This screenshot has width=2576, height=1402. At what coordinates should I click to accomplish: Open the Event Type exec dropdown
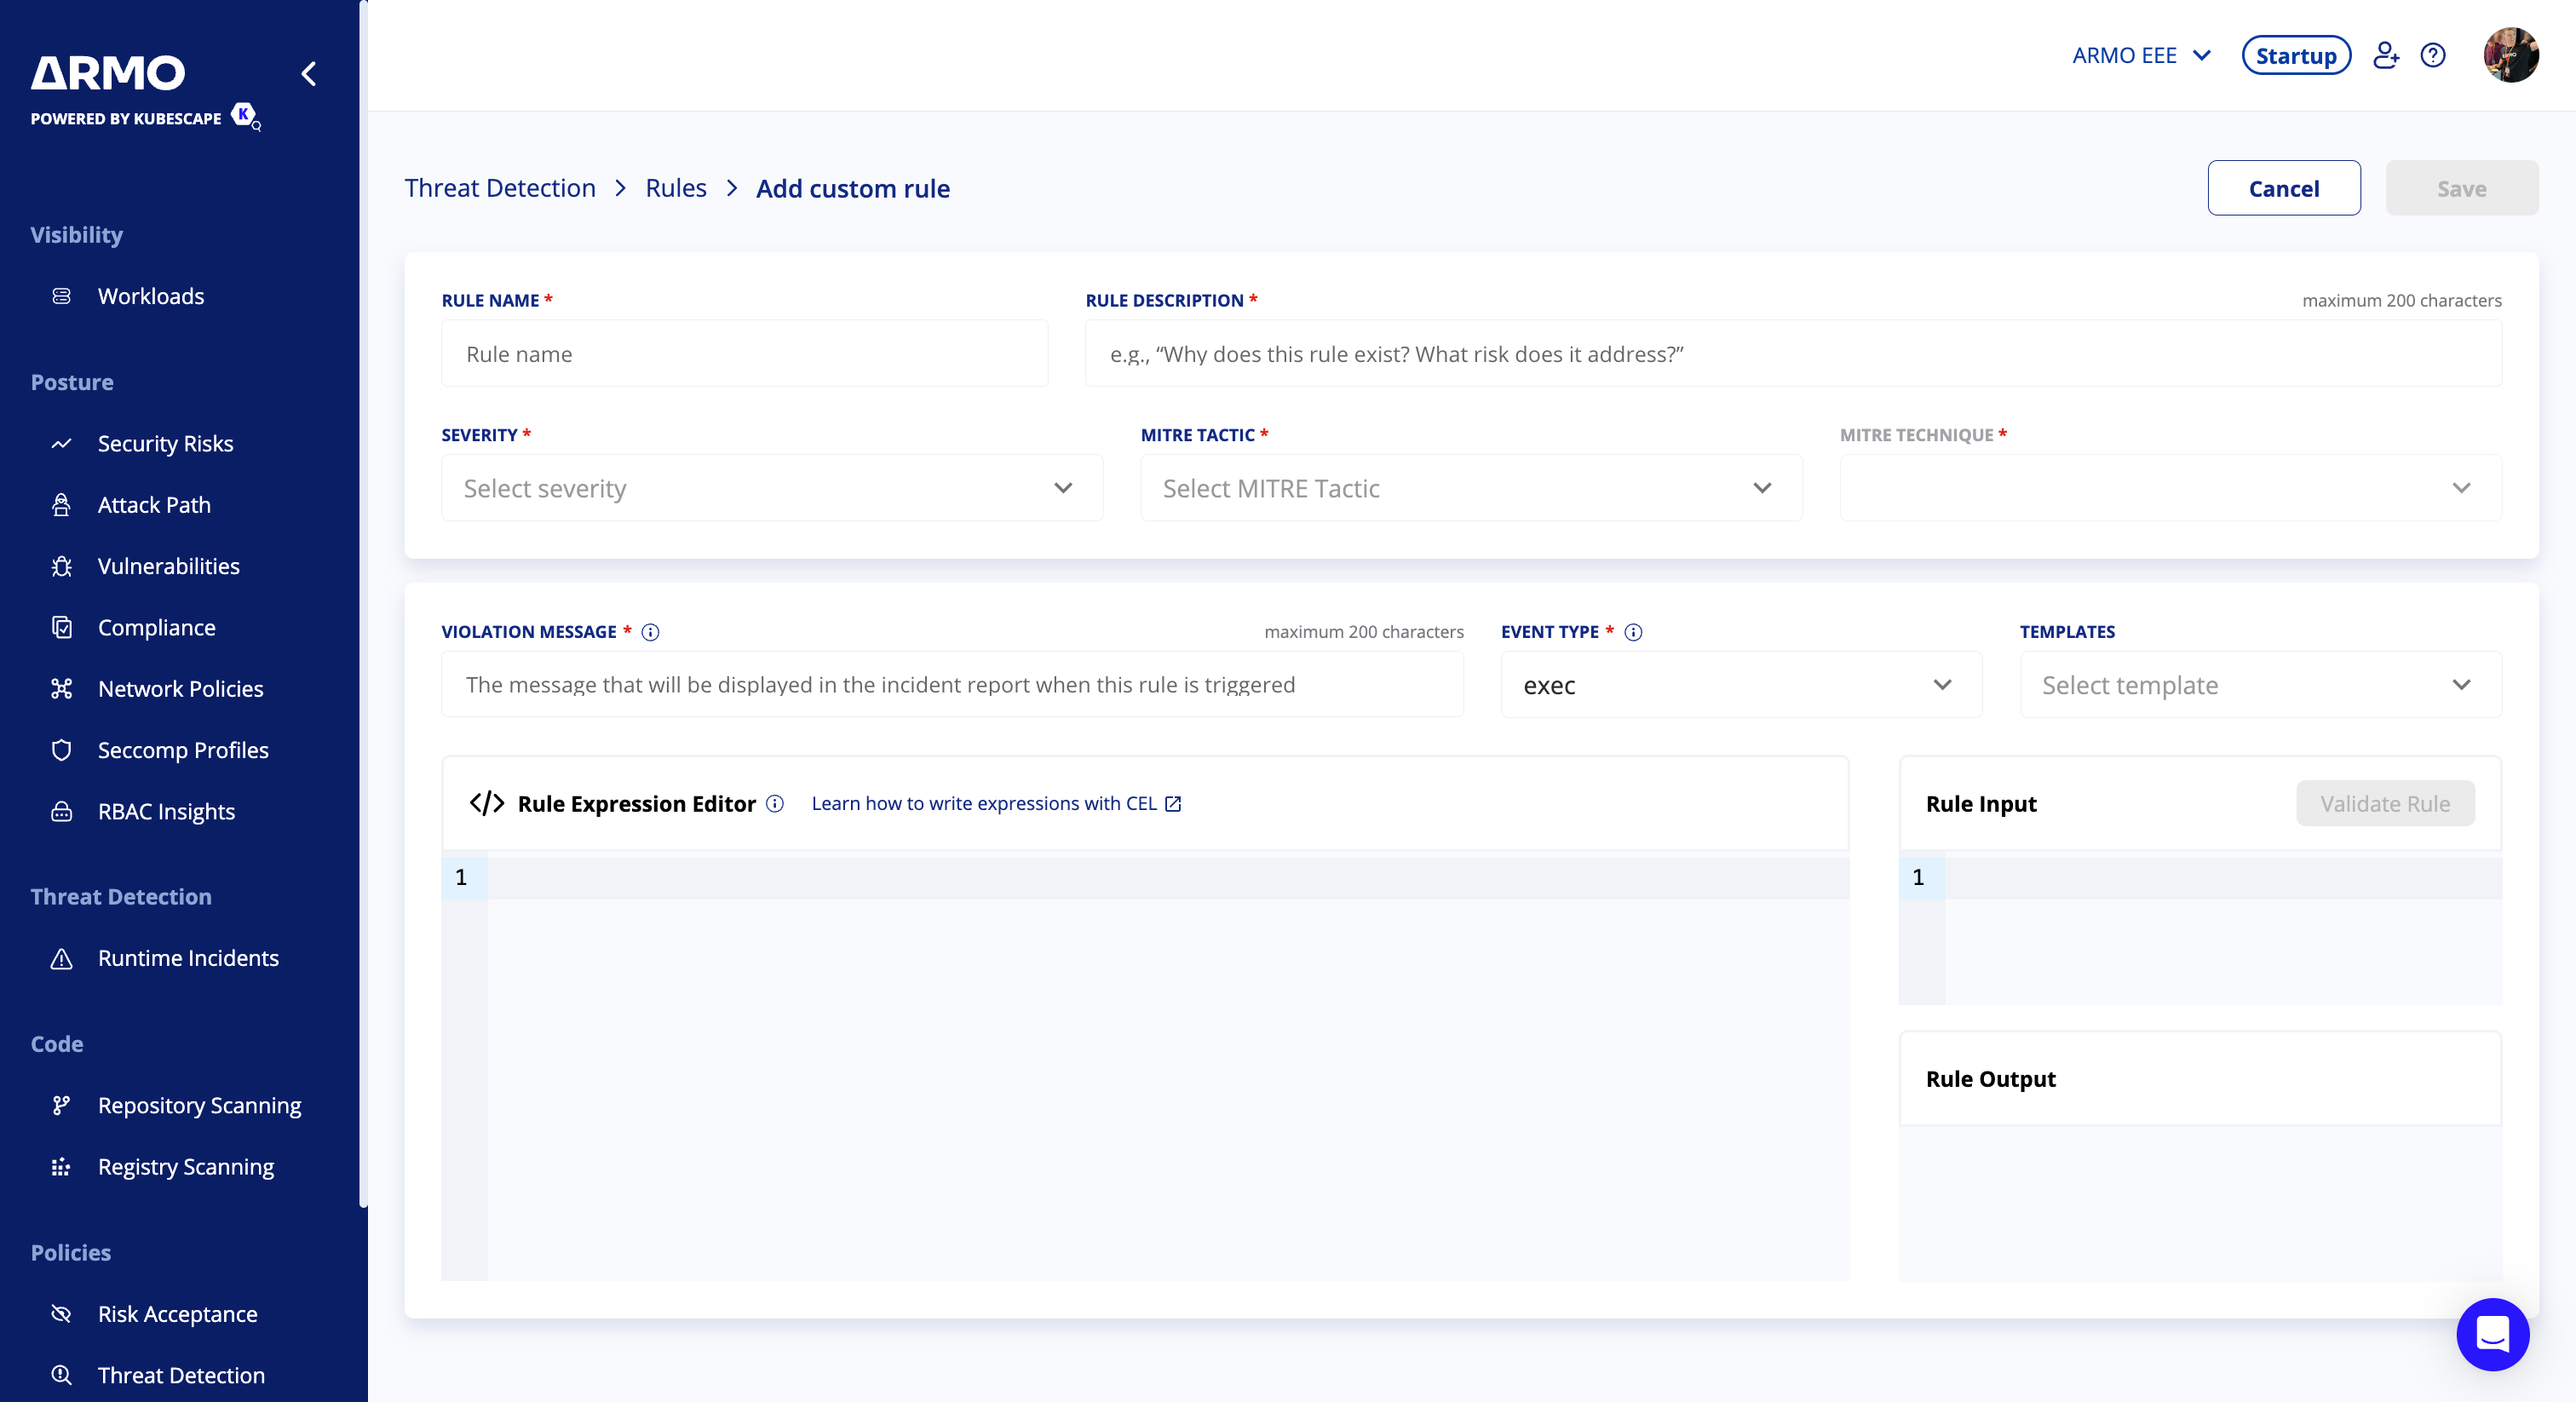tap(1741, 685)
